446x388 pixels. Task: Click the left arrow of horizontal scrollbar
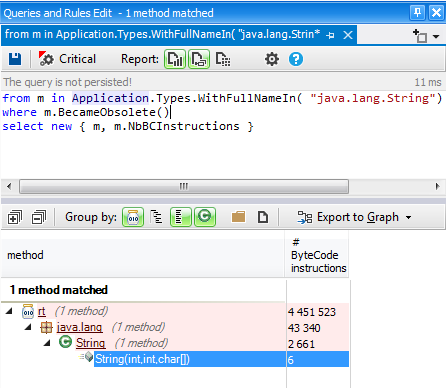[x=9, y=186]
